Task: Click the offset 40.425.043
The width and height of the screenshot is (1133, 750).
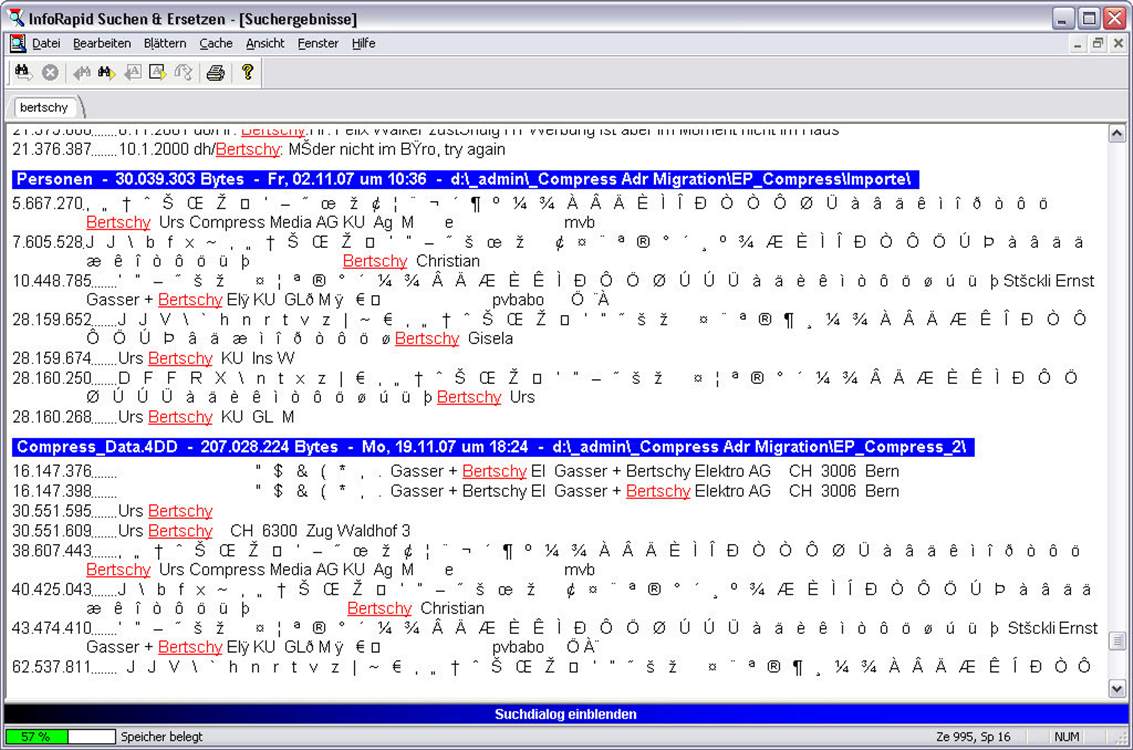Action: [x=52, y=590]
